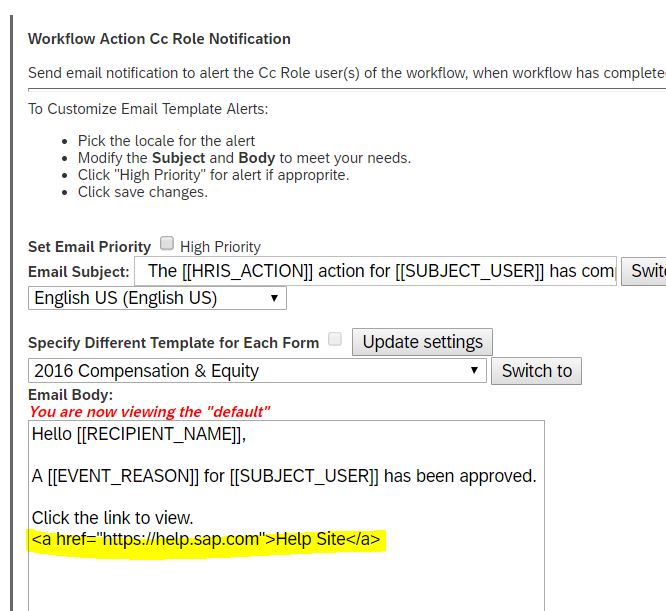666x611 pixels.
Task: Click the Help Site anchor tag line
Action: tap(206, 539)
